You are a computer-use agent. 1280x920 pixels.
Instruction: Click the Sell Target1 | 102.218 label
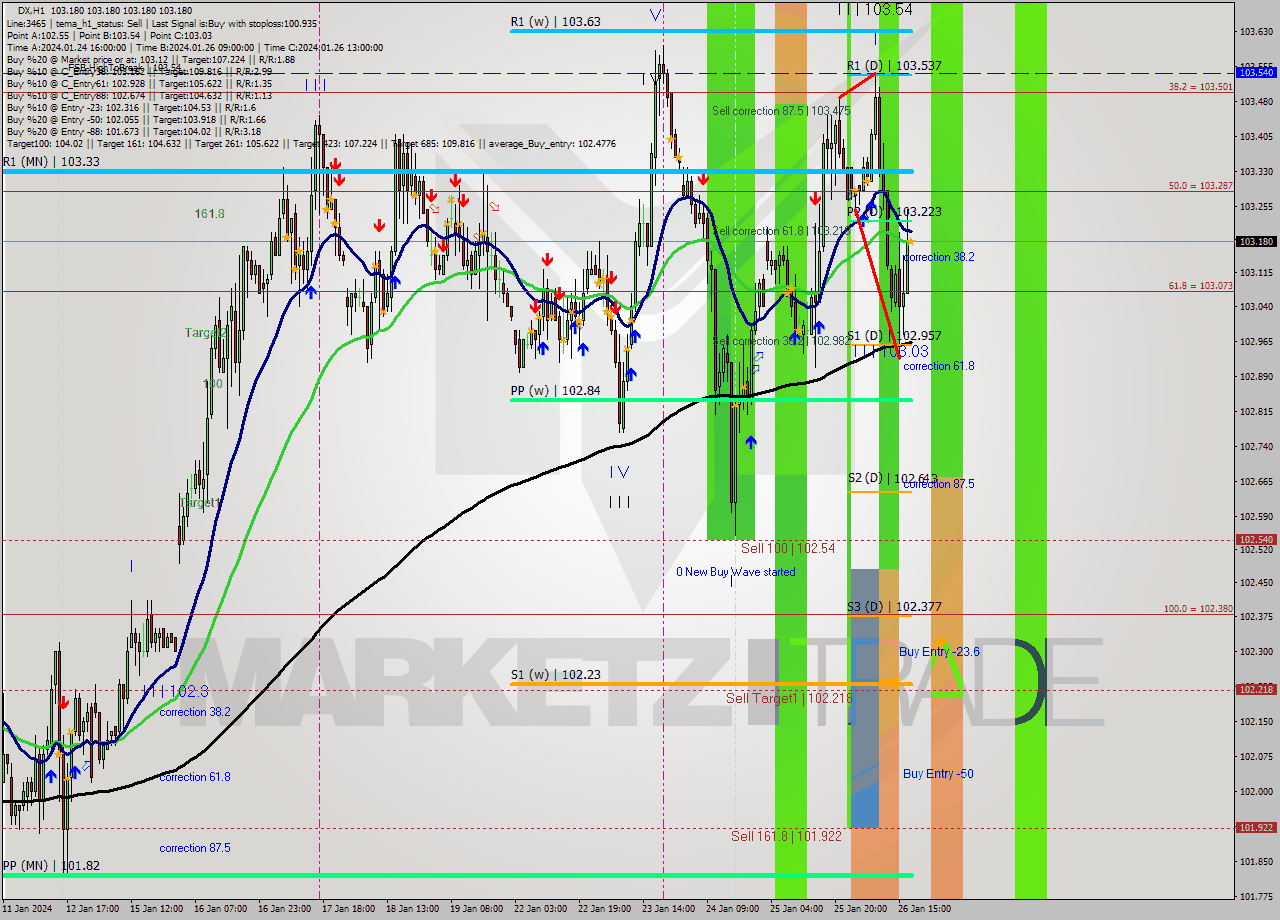pos(789,698)
